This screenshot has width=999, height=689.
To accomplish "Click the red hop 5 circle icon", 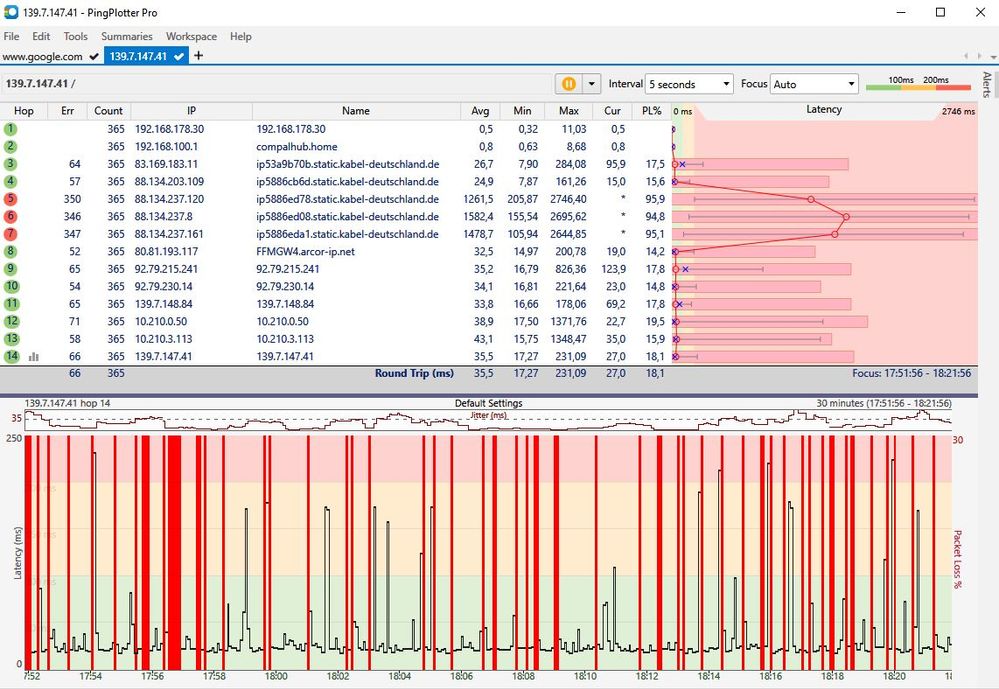I will (10, 199).
